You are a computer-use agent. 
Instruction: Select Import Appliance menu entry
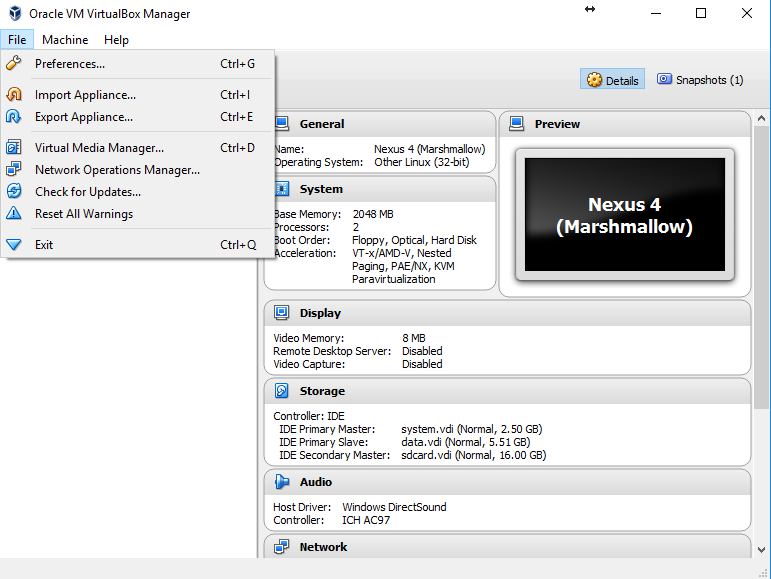click(x=138, y=95)
